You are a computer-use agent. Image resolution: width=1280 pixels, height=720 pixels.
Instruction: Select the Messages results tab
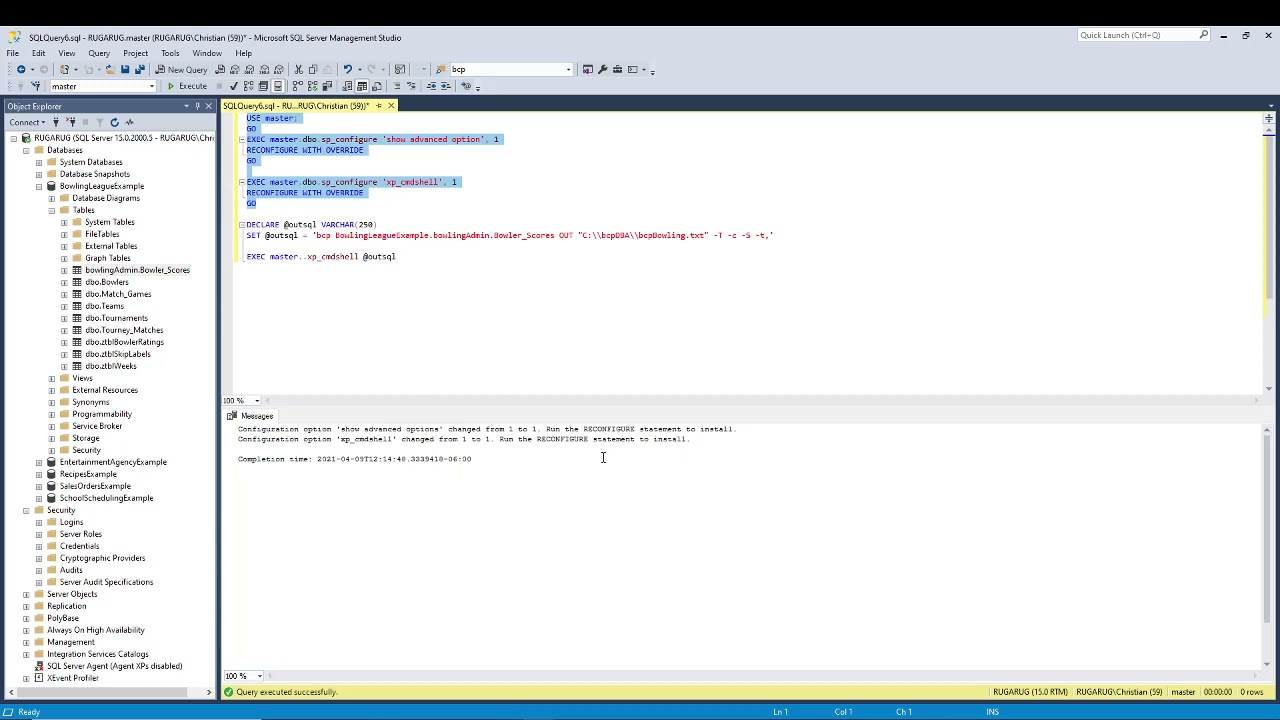(251, 416)
